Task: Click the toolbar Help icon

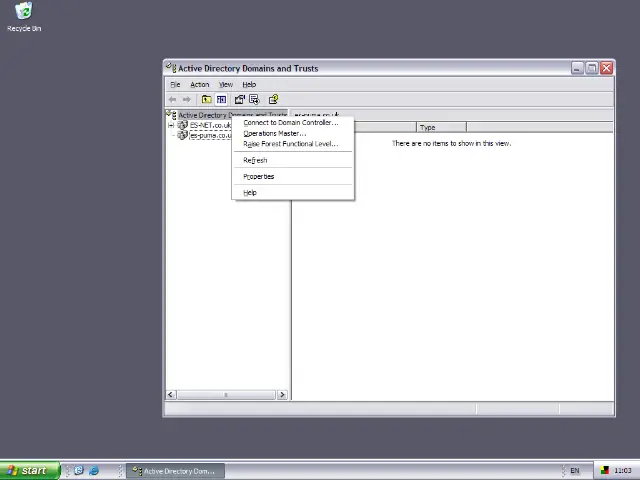Action: coord(273,99)
